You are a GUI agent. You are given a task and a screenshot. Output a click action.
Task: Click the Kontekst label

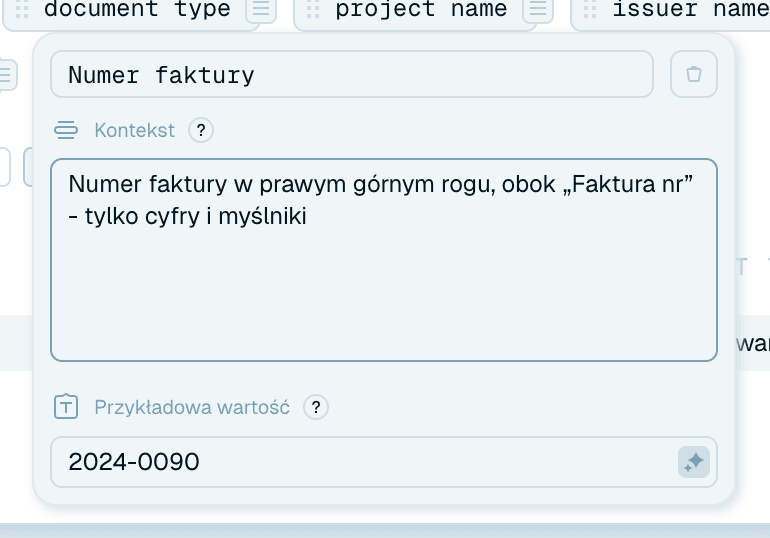point(135,131)
